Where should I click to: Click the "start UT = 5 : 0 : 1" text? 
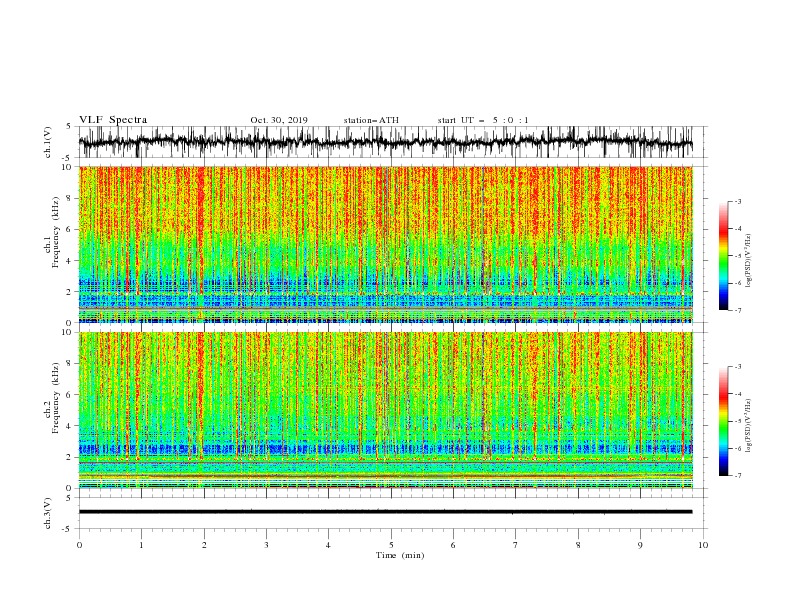pos(483,120)
